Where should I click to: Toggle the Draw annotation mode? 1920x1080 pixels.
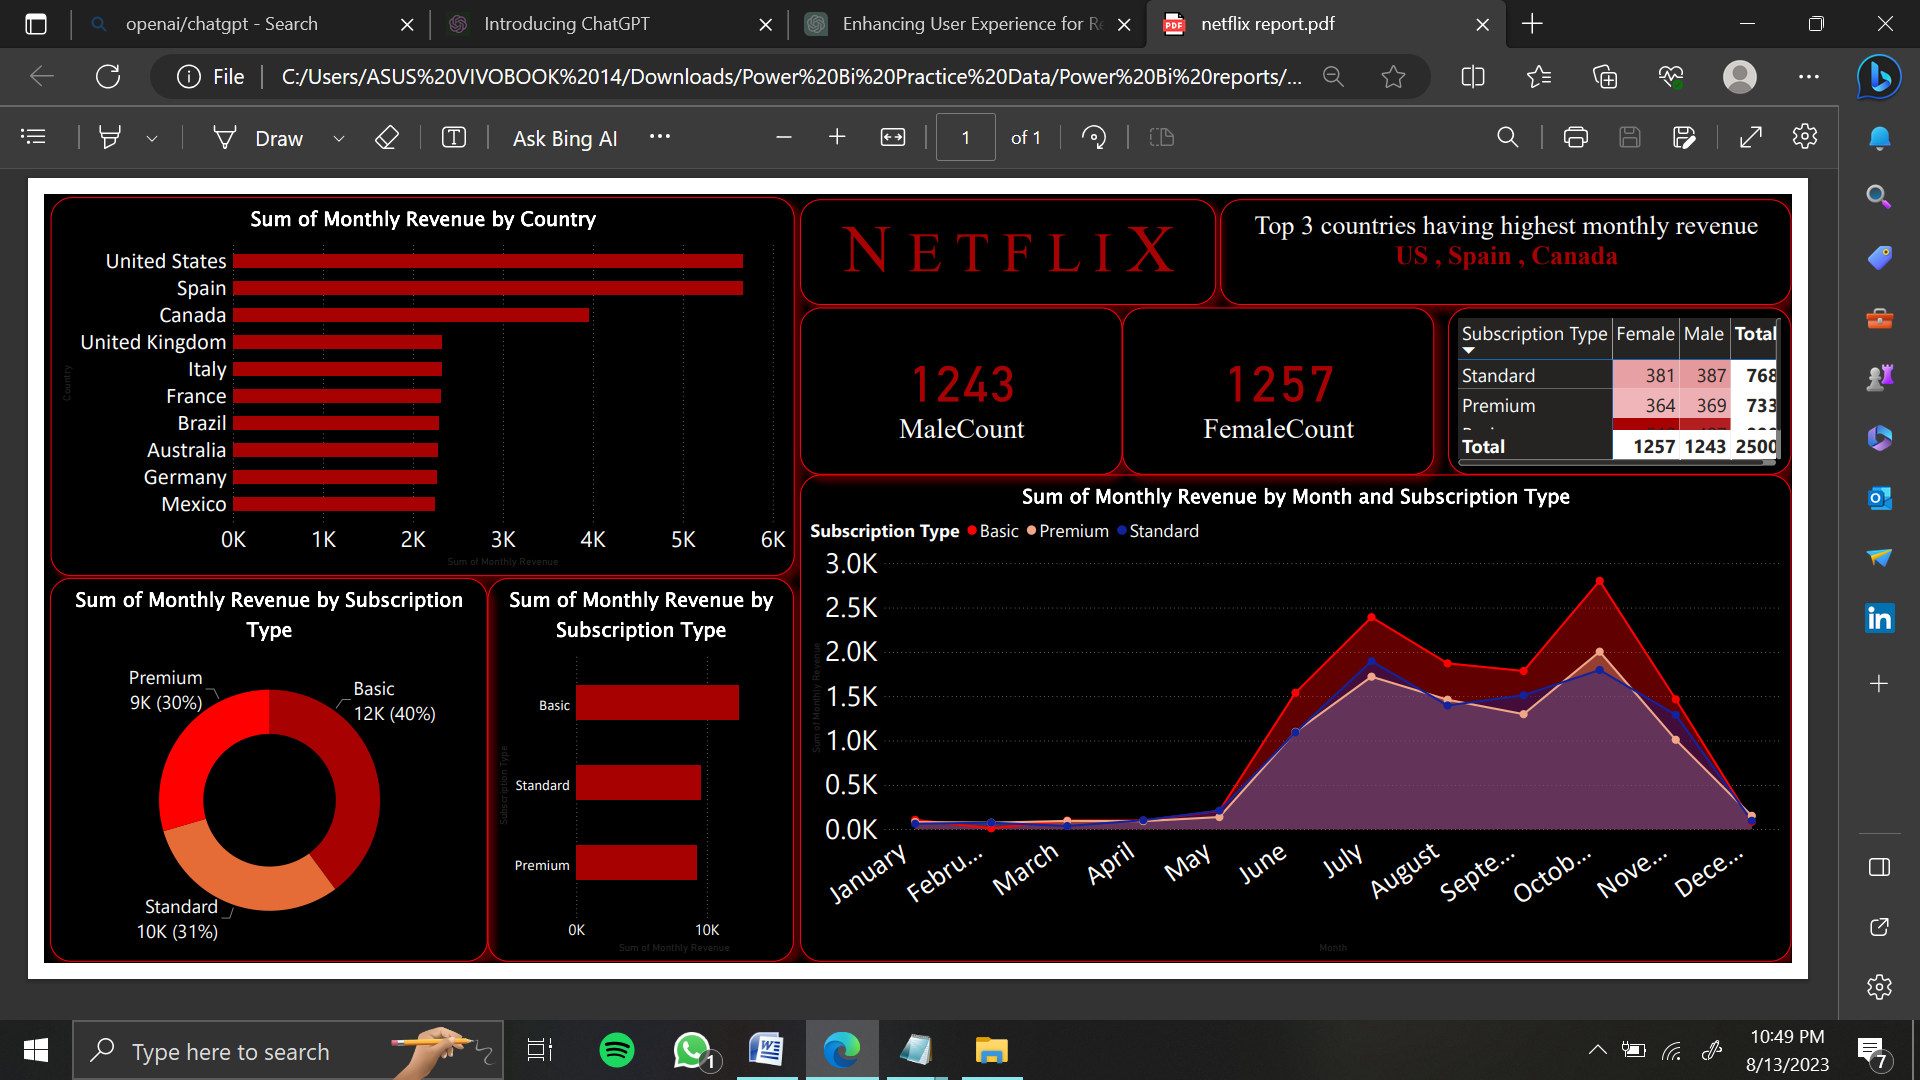click(x=258, y=137)
